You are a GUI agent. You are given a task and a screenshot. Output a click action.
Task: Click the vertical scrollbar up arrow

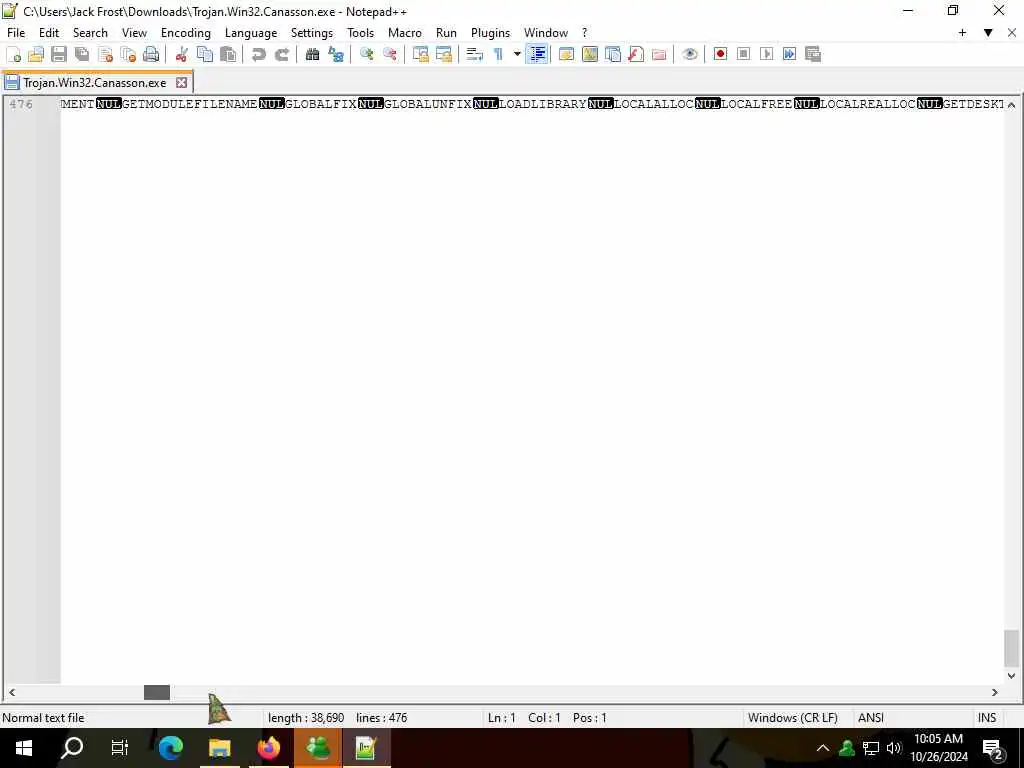pyautogui.click(x=1011, y=104)
